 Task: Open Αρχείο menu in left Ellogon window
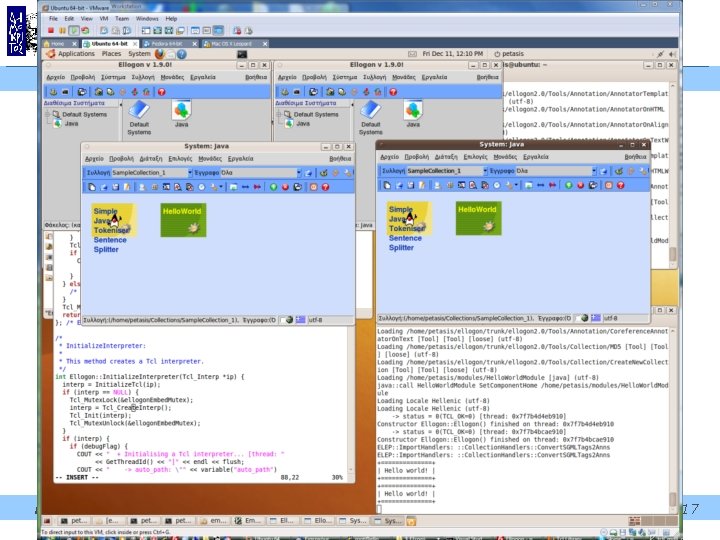click(x=56, y=77)
